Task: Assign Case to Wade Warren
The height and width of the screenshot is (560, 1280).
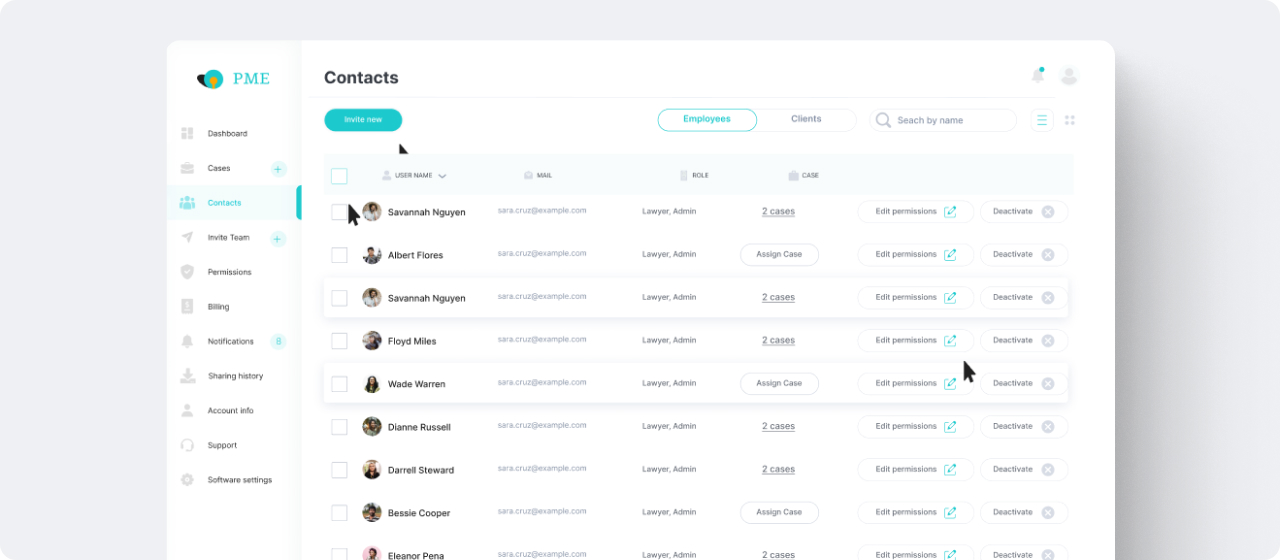Action: pos(779,384)
